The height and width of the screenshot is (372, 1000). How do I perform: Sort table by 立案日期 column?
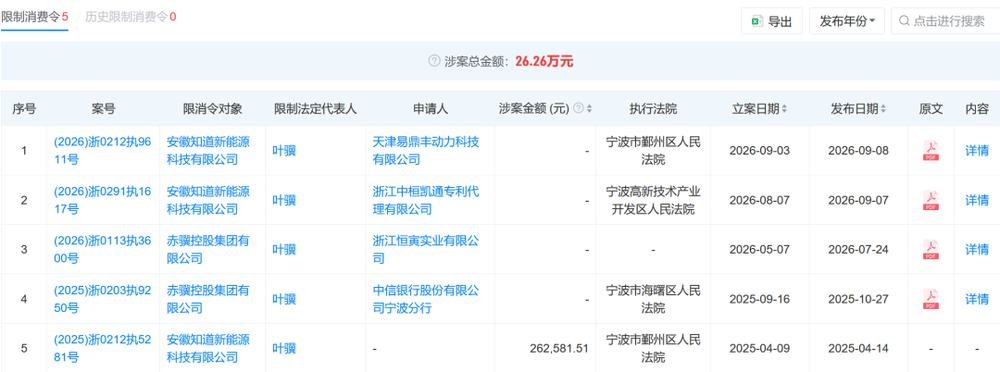point(784,109)
